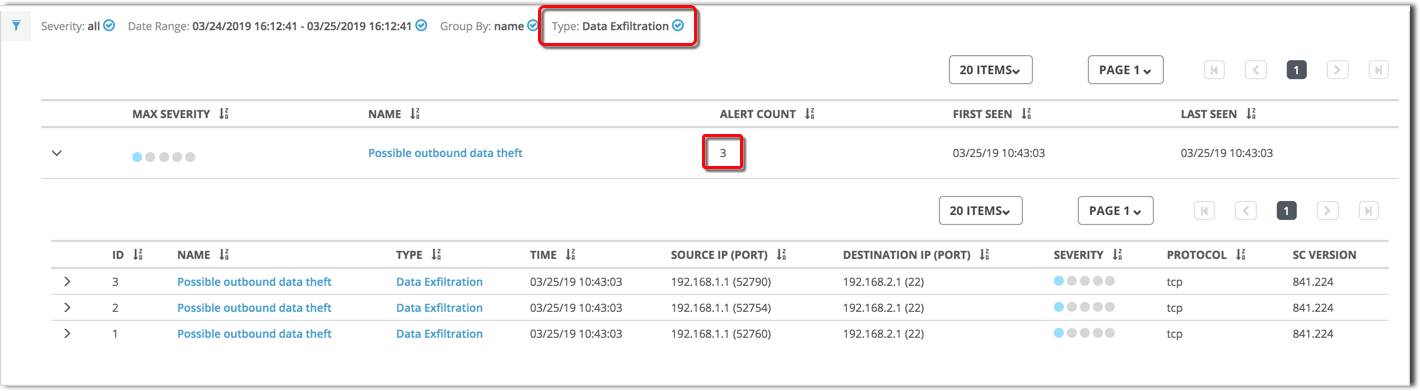Click Data Exfiltration type in row ID 3
This screenshot has width=1420, height=391.
point(439,282)
